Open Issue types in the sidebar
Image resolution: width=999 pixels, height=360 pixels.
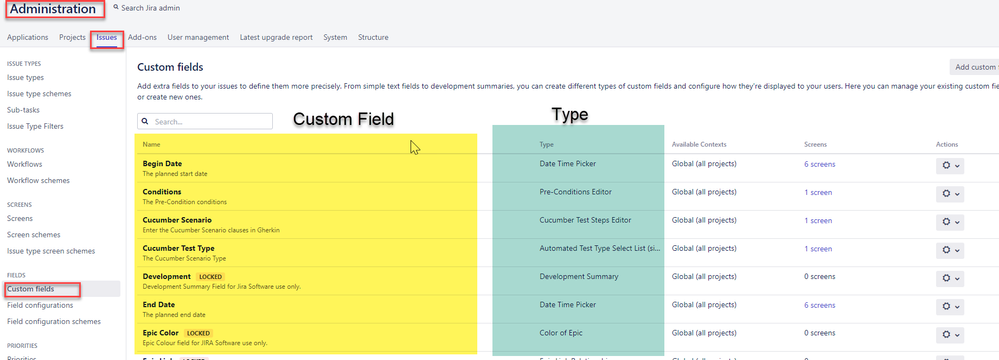[25, 78]
